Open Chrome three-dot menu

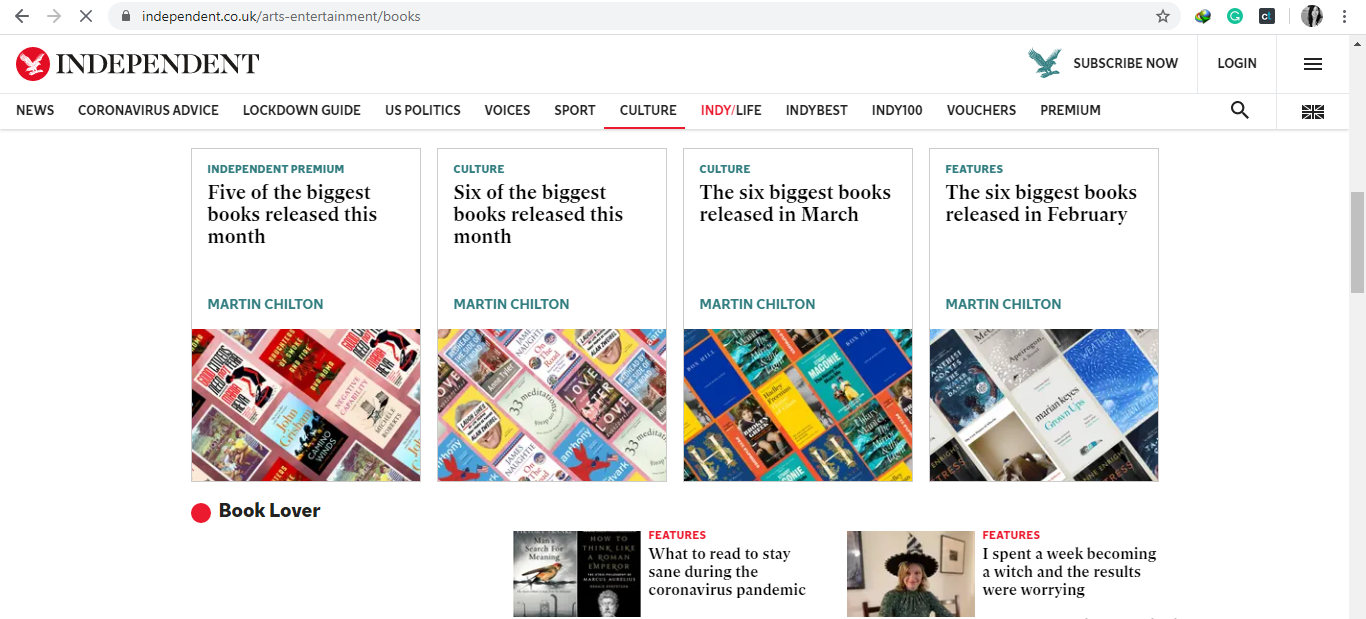[x=1345, y=16]
